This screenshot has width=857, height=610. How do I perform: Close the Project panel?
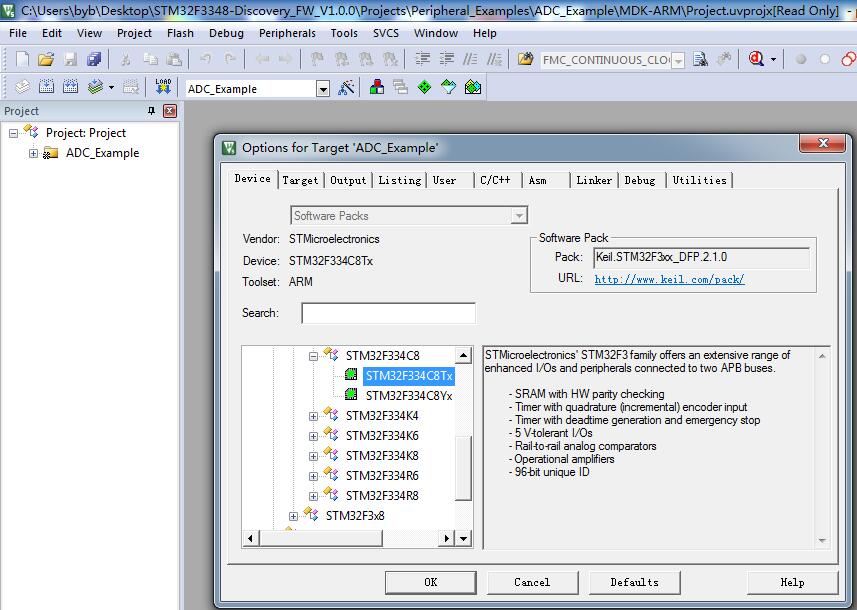tap(170, 111)
